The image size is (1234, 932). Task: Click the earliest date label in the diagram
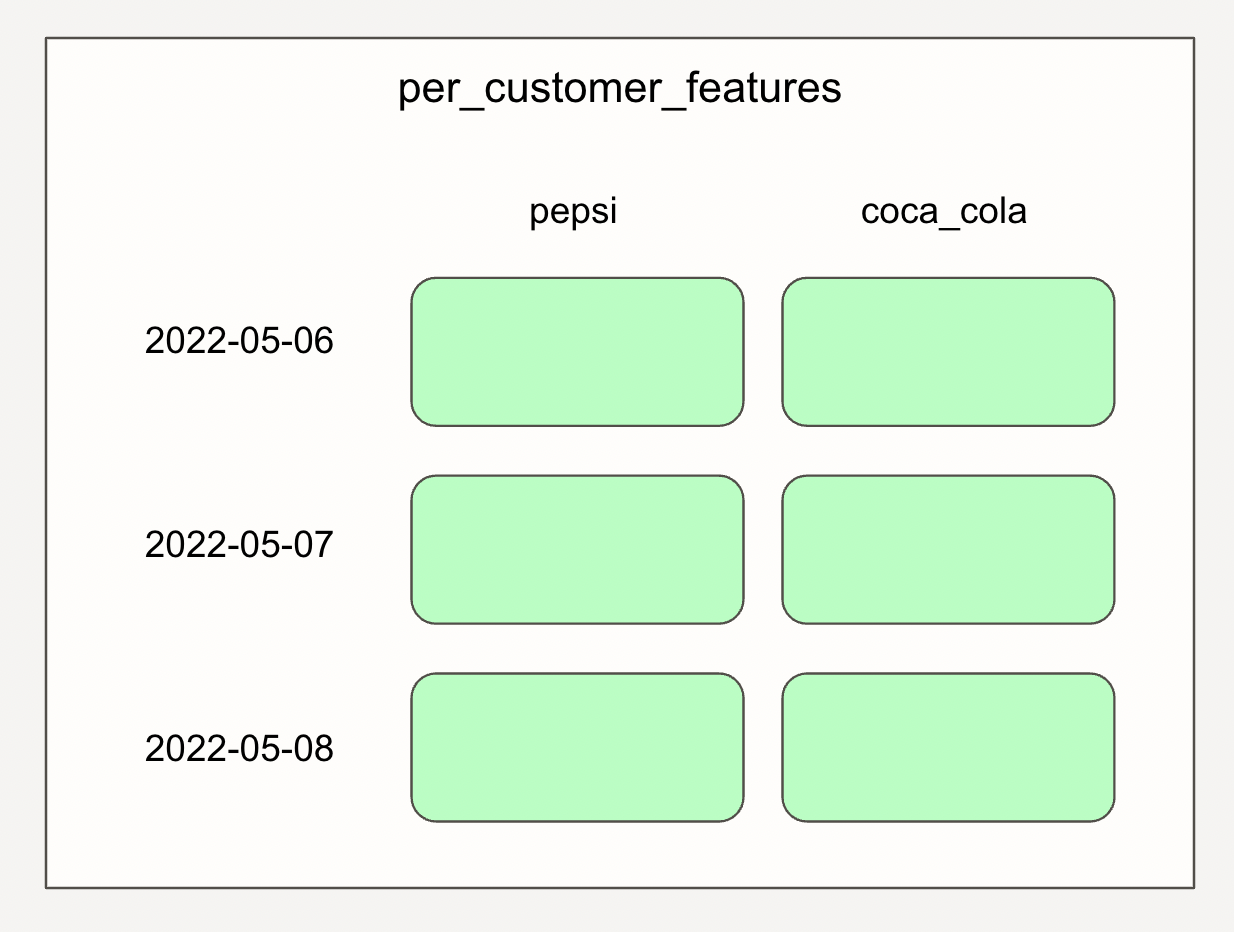pos(239,342)
